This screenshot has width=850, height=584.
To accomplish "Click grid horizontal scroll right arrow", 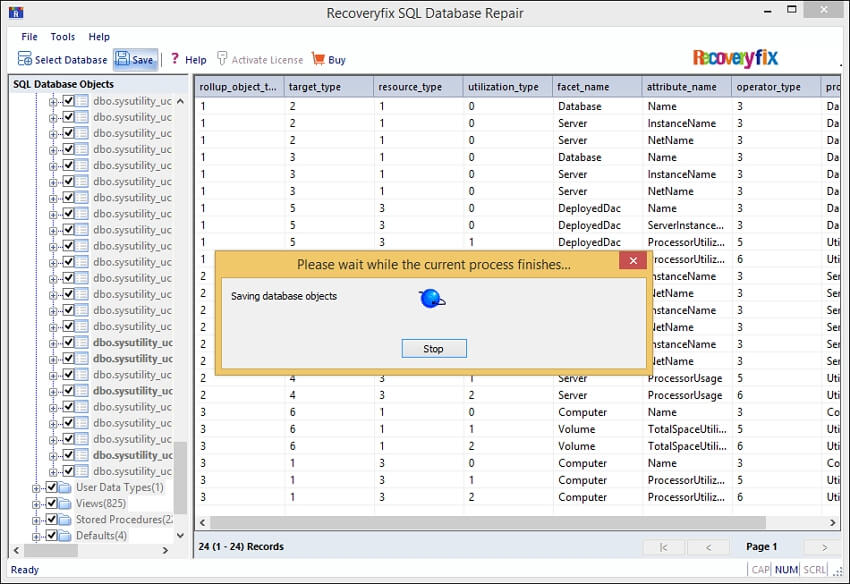I will [833, 523].
